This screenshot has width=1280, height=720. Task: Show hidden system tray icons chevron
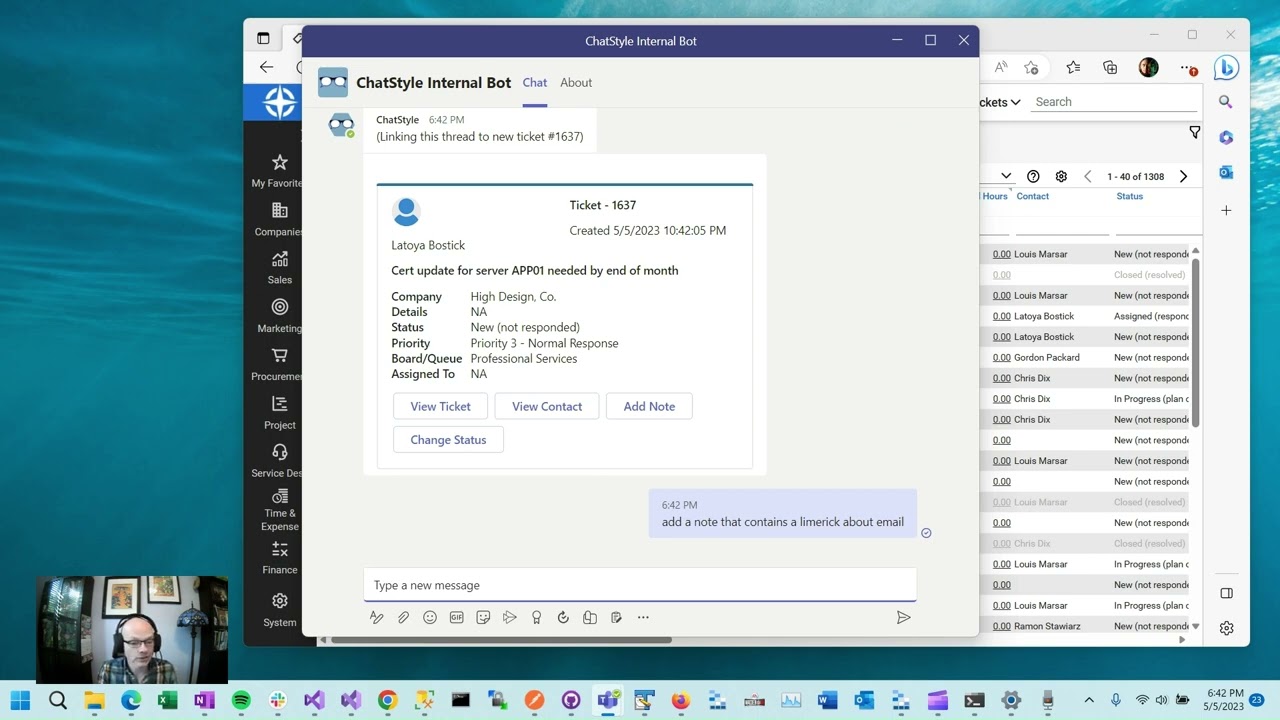tap(1089, 700)
